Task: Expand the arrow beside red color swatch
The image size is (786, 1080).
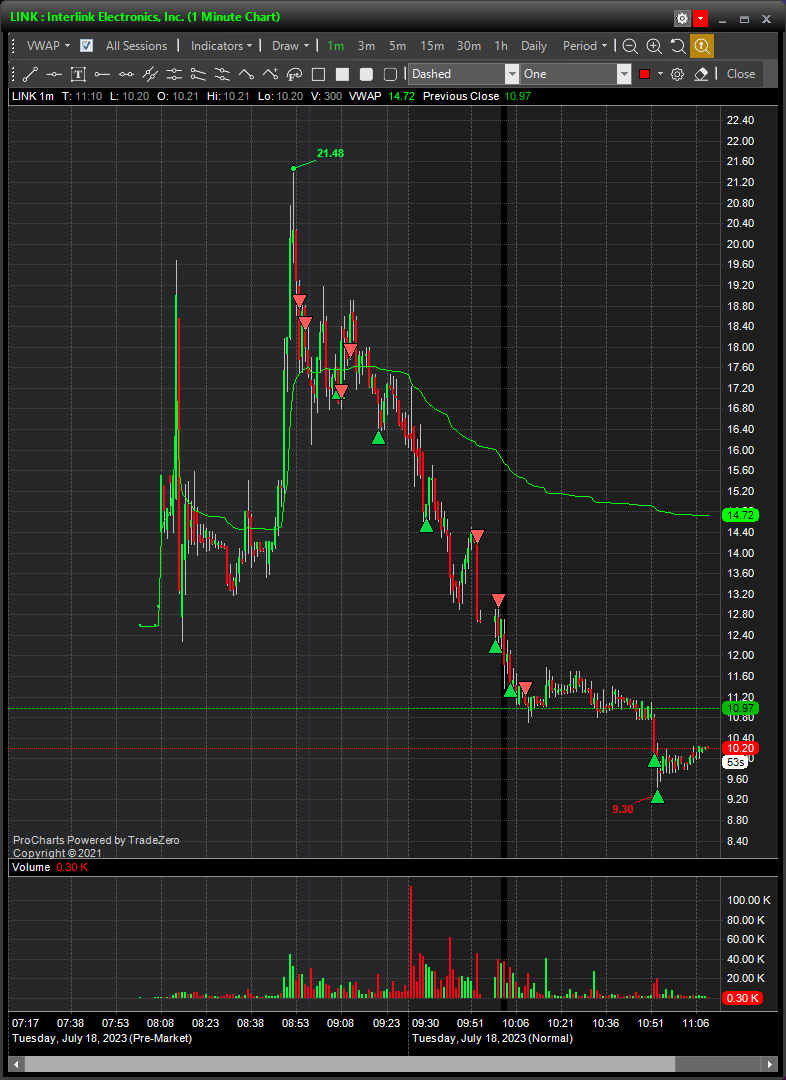Action: pyautogui.click(x=661, y=74)
